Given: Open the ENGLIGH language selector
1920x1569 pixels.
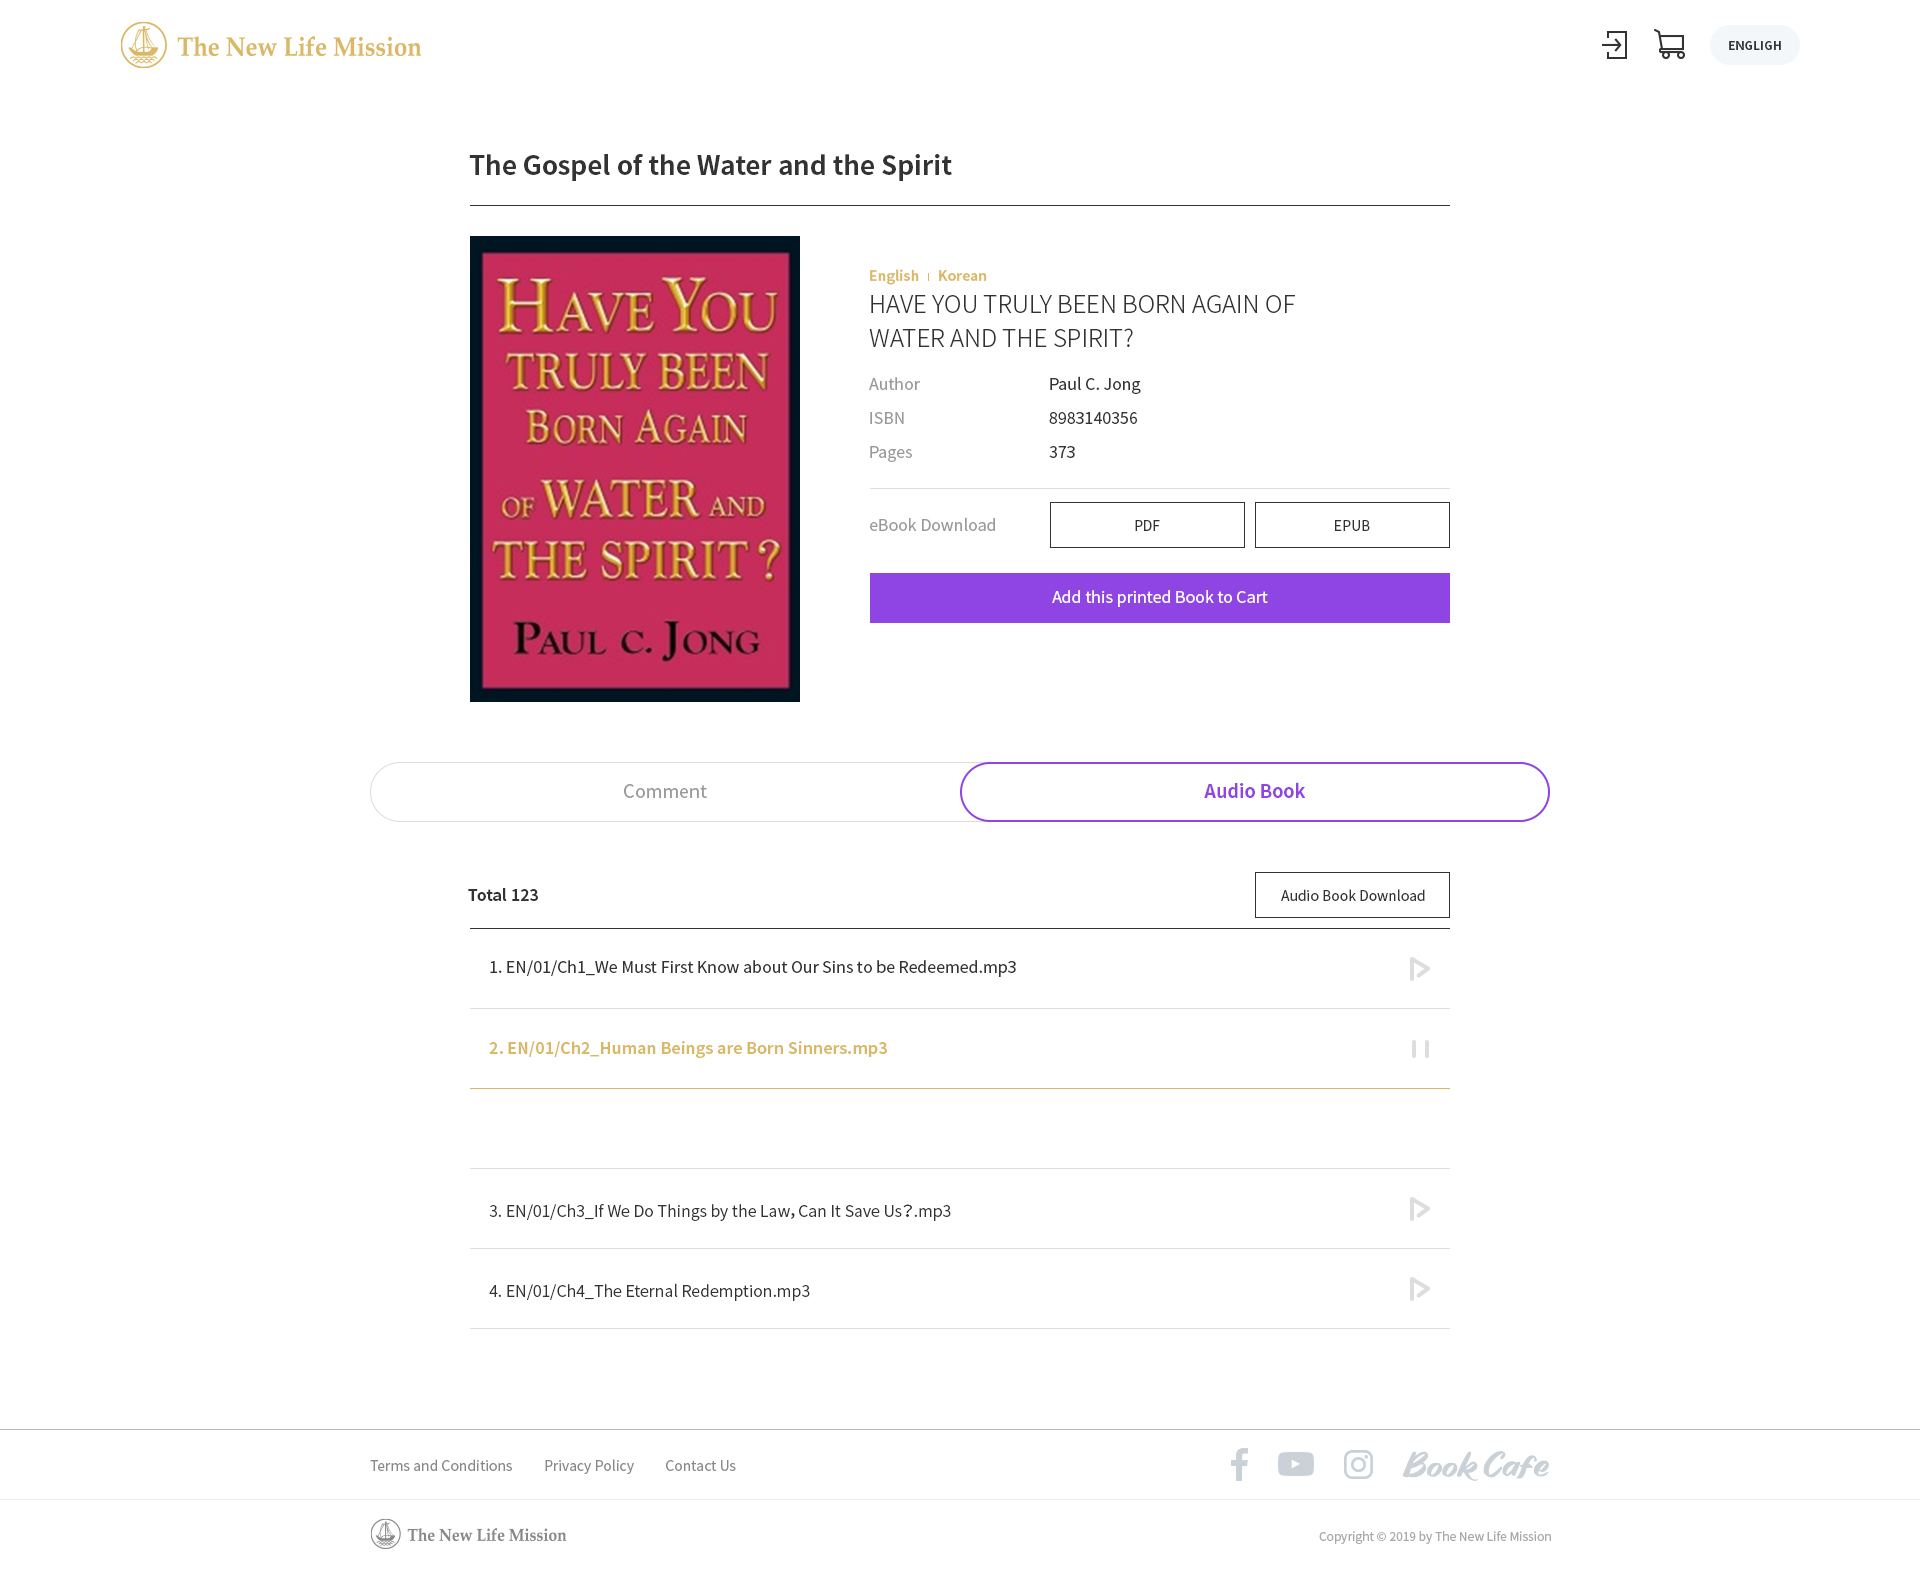Looking at the screenshot, I should [x=1754, y=45].
